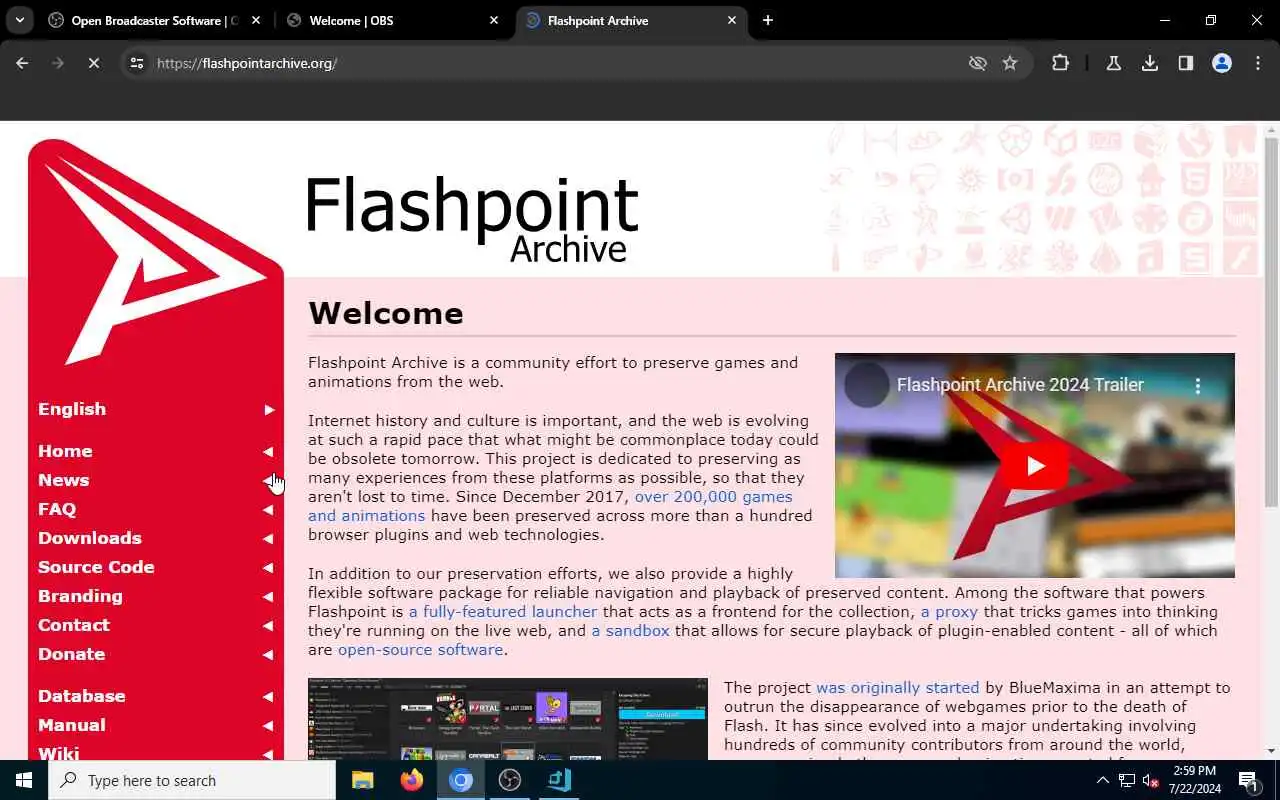
Task: Click the arrow beside Contact
Action: coord(268,626)
